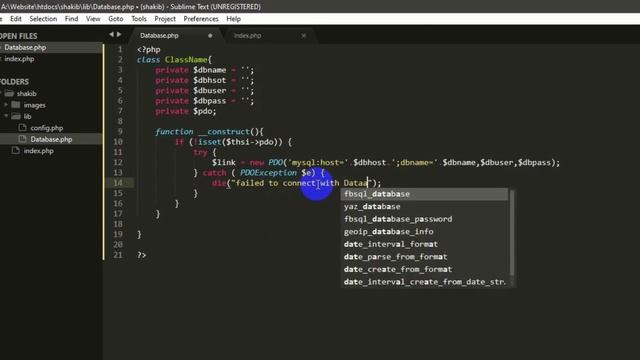Go to previous tab with left arrow
Viewport: 640px width, 360px height.
tap(111, 35)
